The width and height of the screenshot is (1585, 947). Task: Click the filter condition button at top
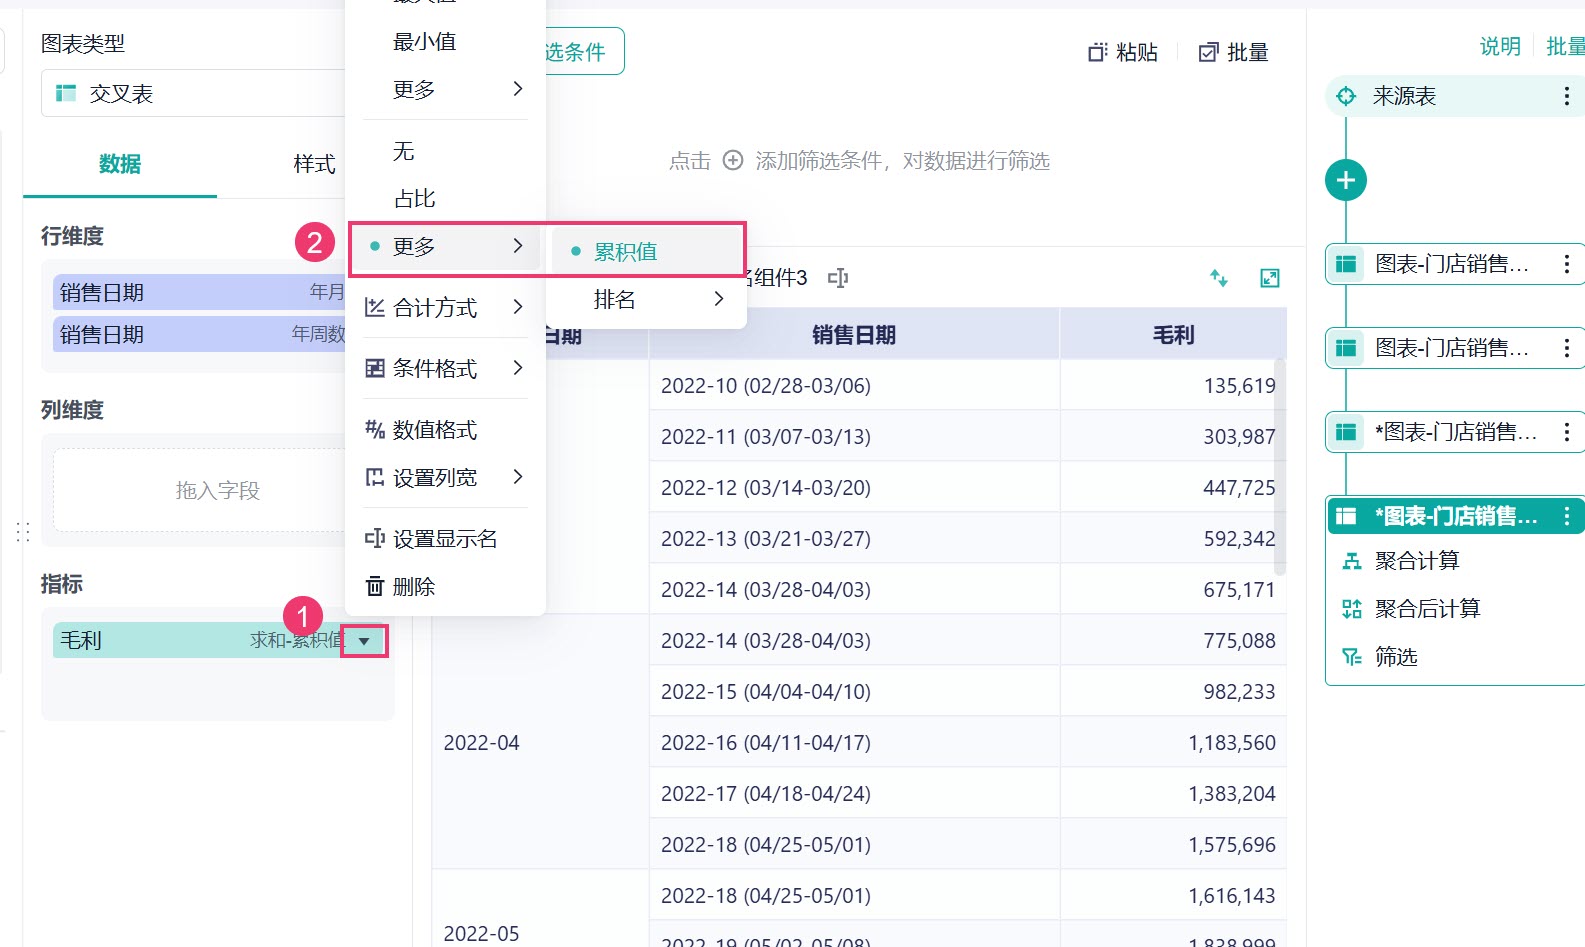point(584,51)
